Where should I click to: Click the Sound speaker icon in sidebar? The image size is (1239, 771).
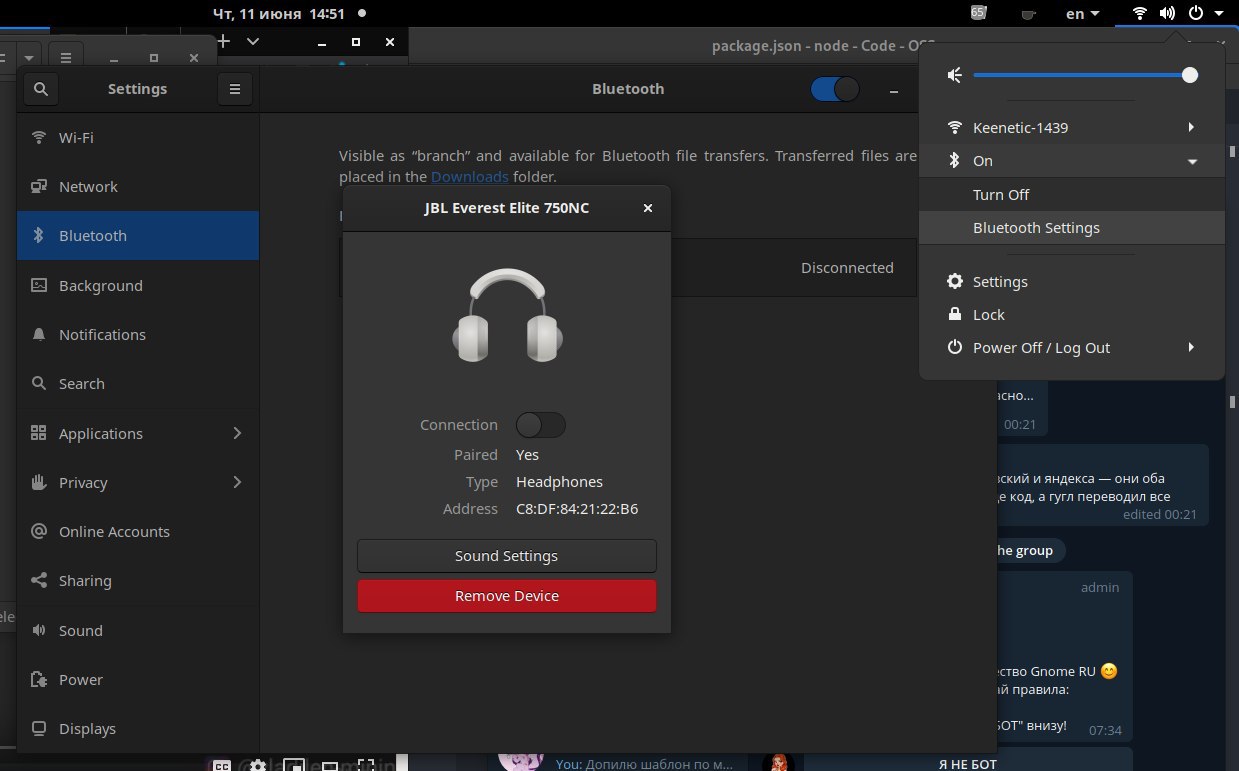point(39,630)
